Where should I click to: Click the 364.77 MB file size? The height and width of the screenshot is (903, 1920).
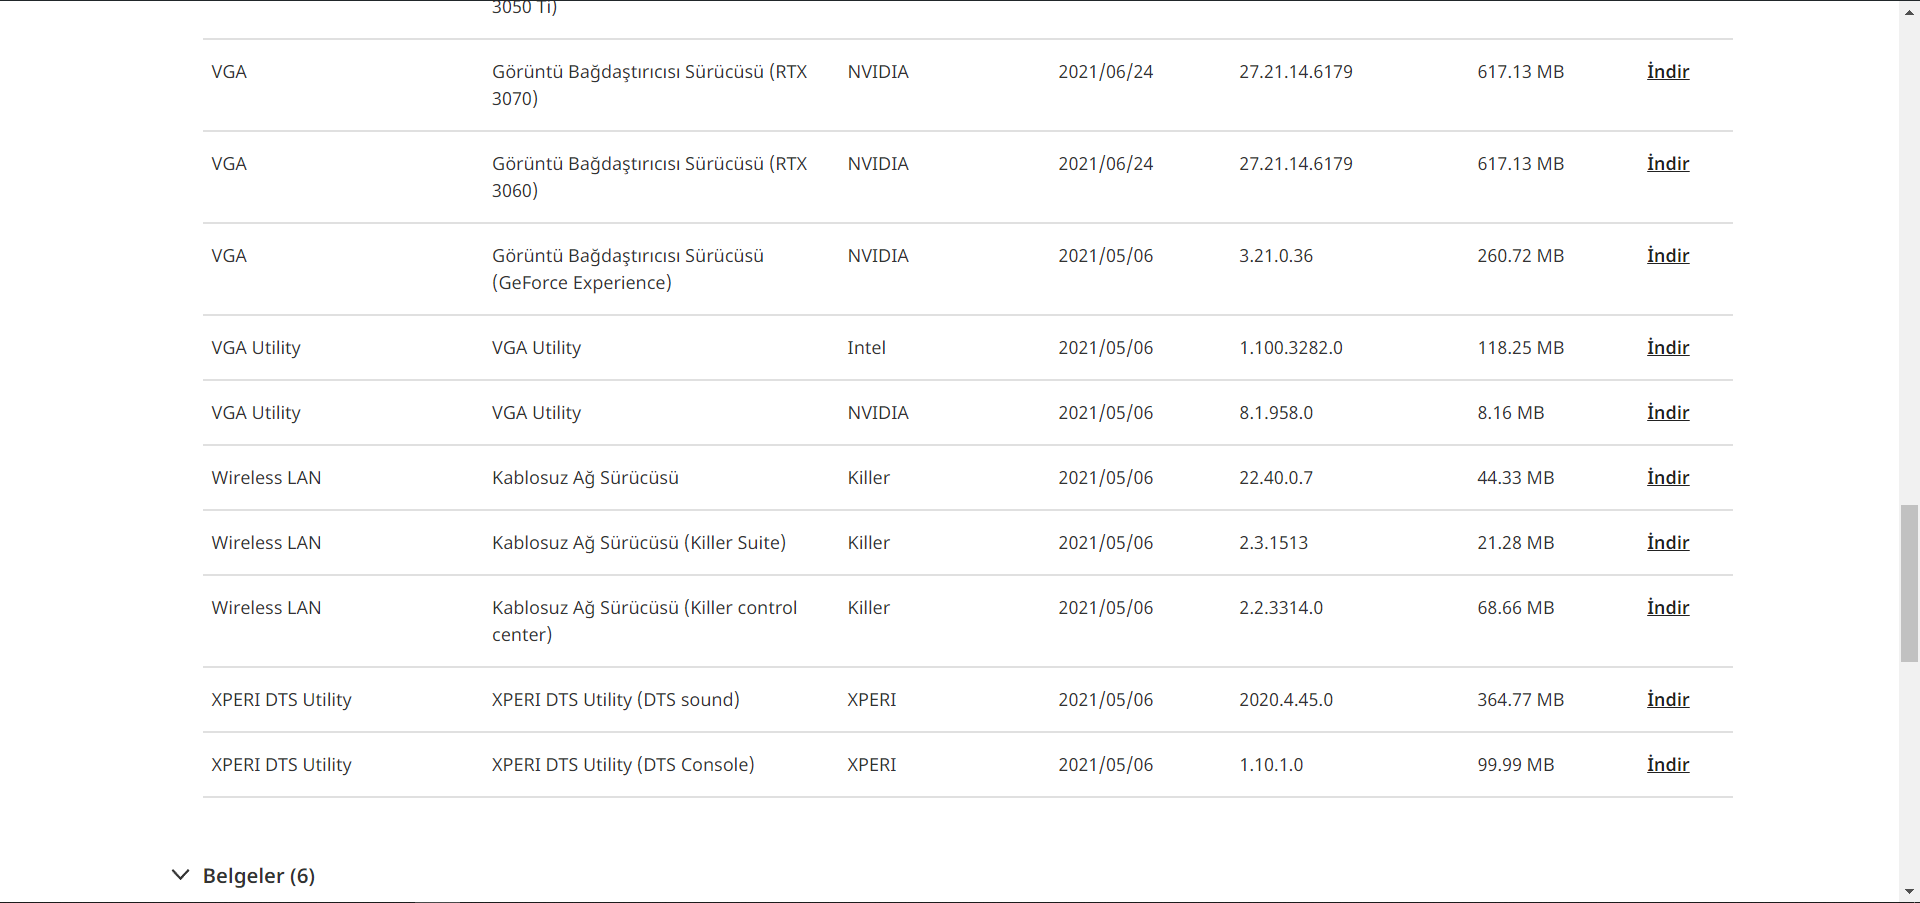pos(1520,700)
